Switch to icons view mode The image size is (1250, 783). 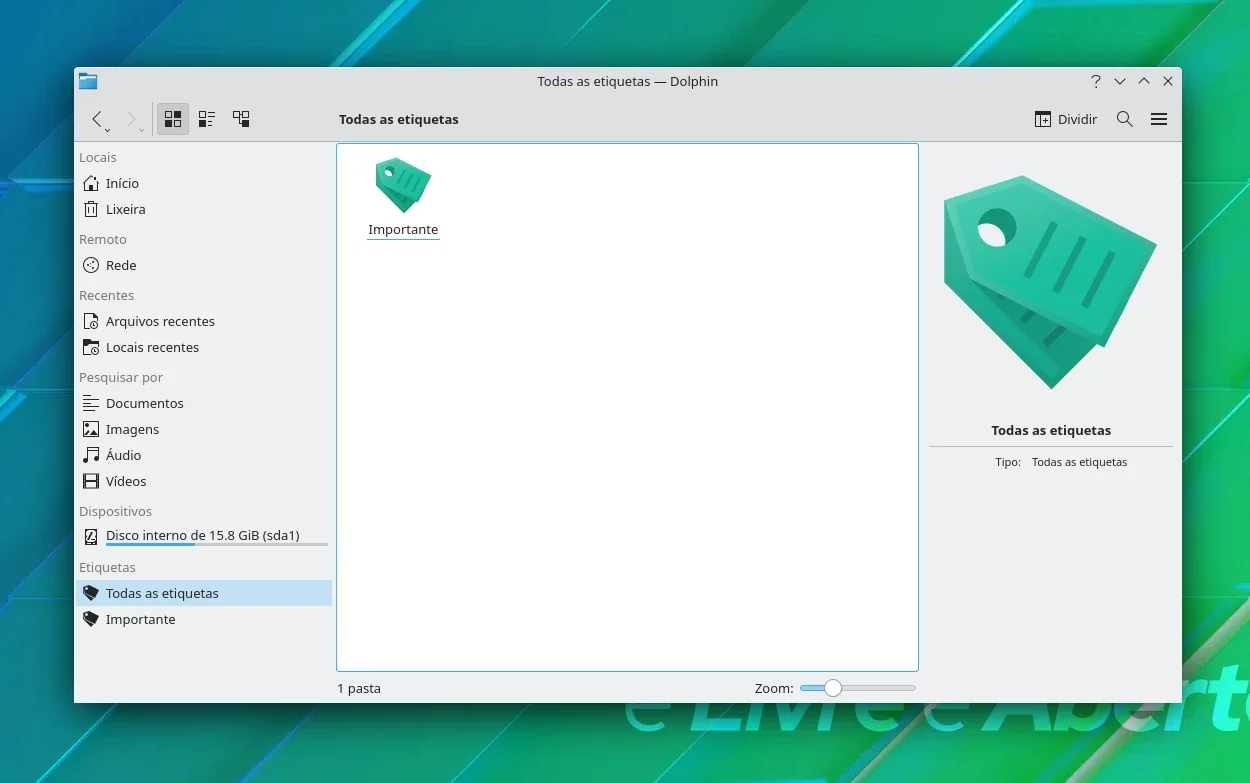[x=173, y=119]
